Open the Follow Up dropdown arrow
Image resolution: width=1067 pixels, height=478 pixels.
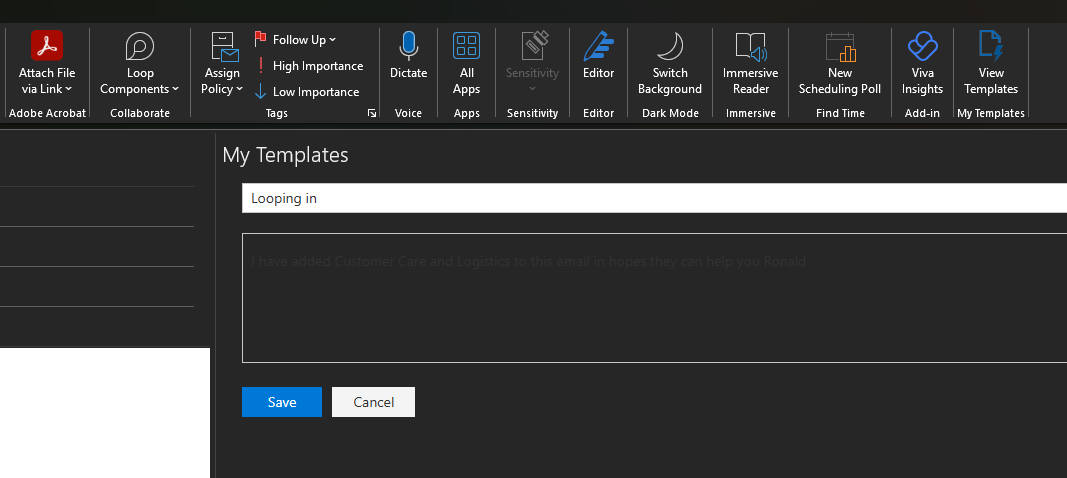coord(332,40)
